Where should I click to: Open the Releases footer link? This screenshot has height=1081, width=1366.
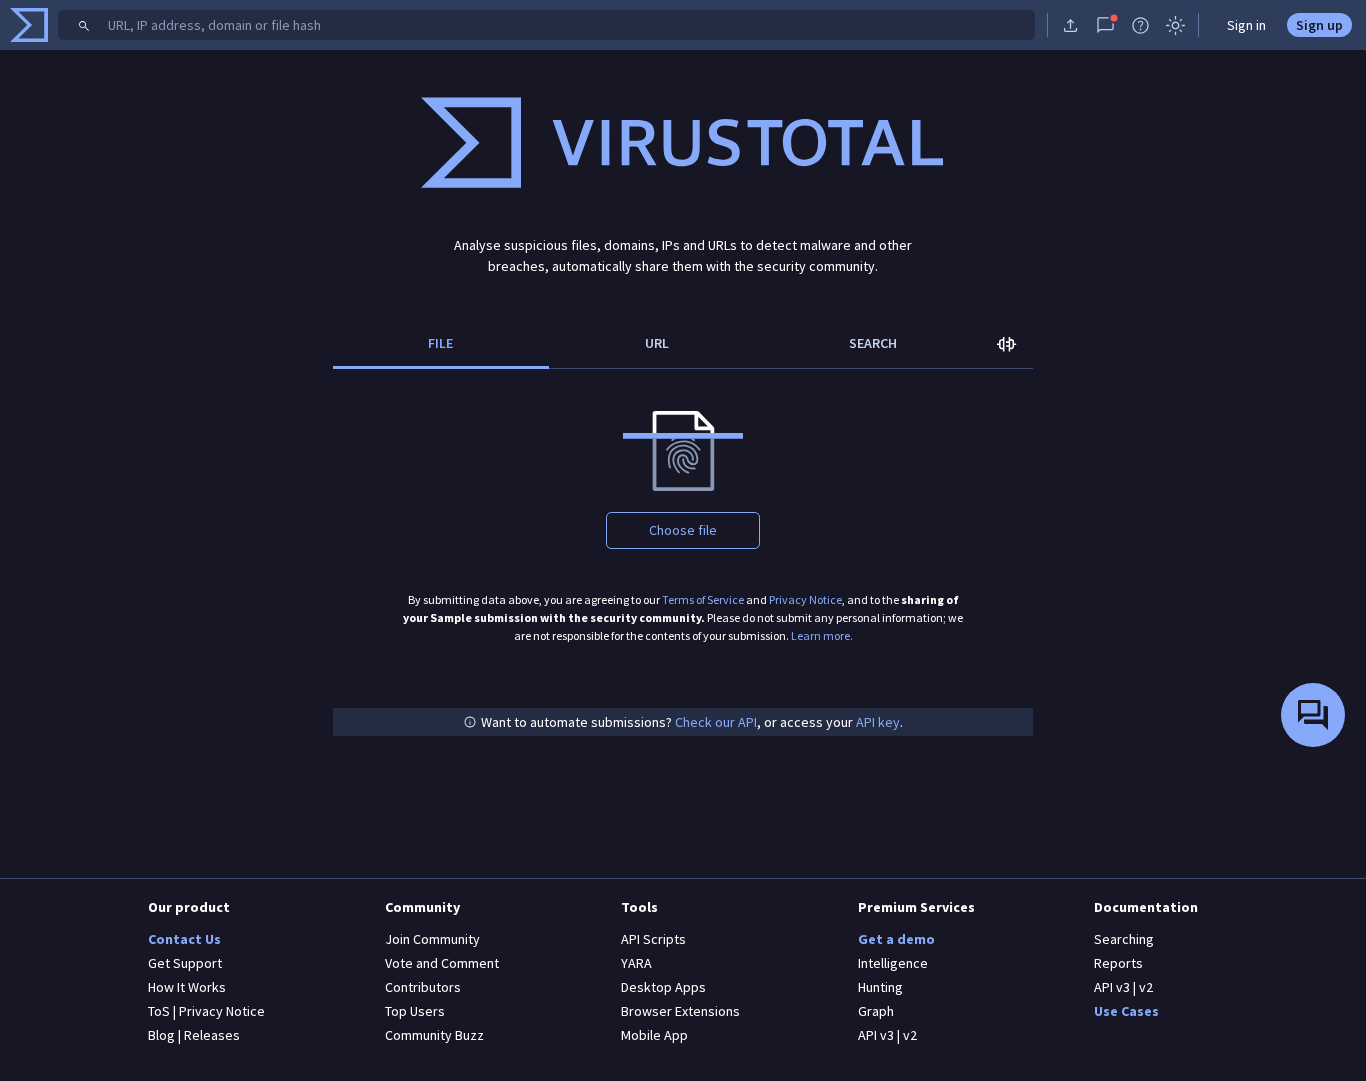[212, 1035]
